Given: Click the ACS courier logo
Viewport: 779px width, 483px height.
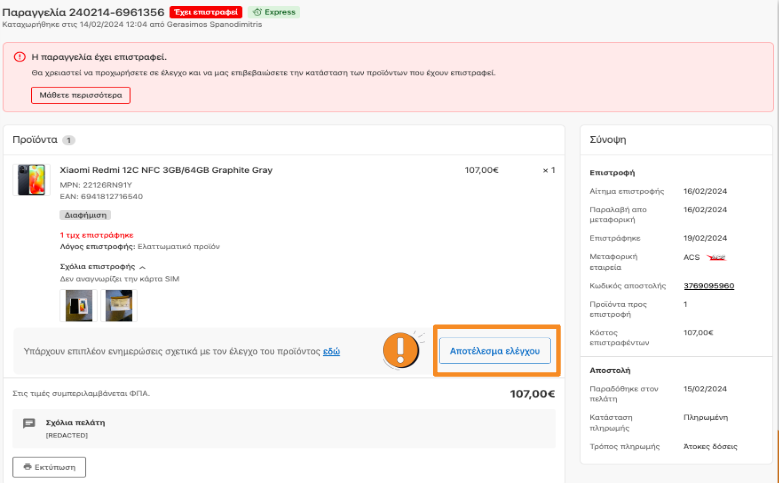Looking at the screenshot, I should tap(716, 257).
